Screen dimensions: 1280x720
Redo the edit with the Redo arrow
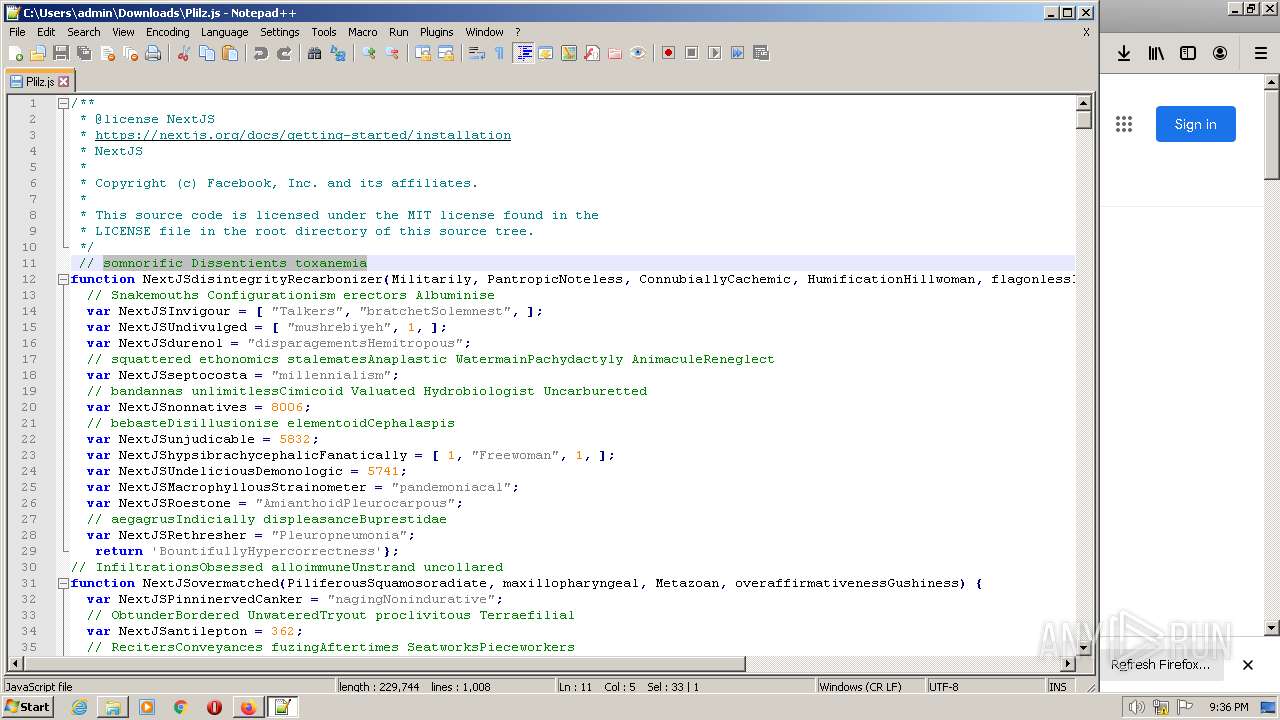click(x=284, y=53)
